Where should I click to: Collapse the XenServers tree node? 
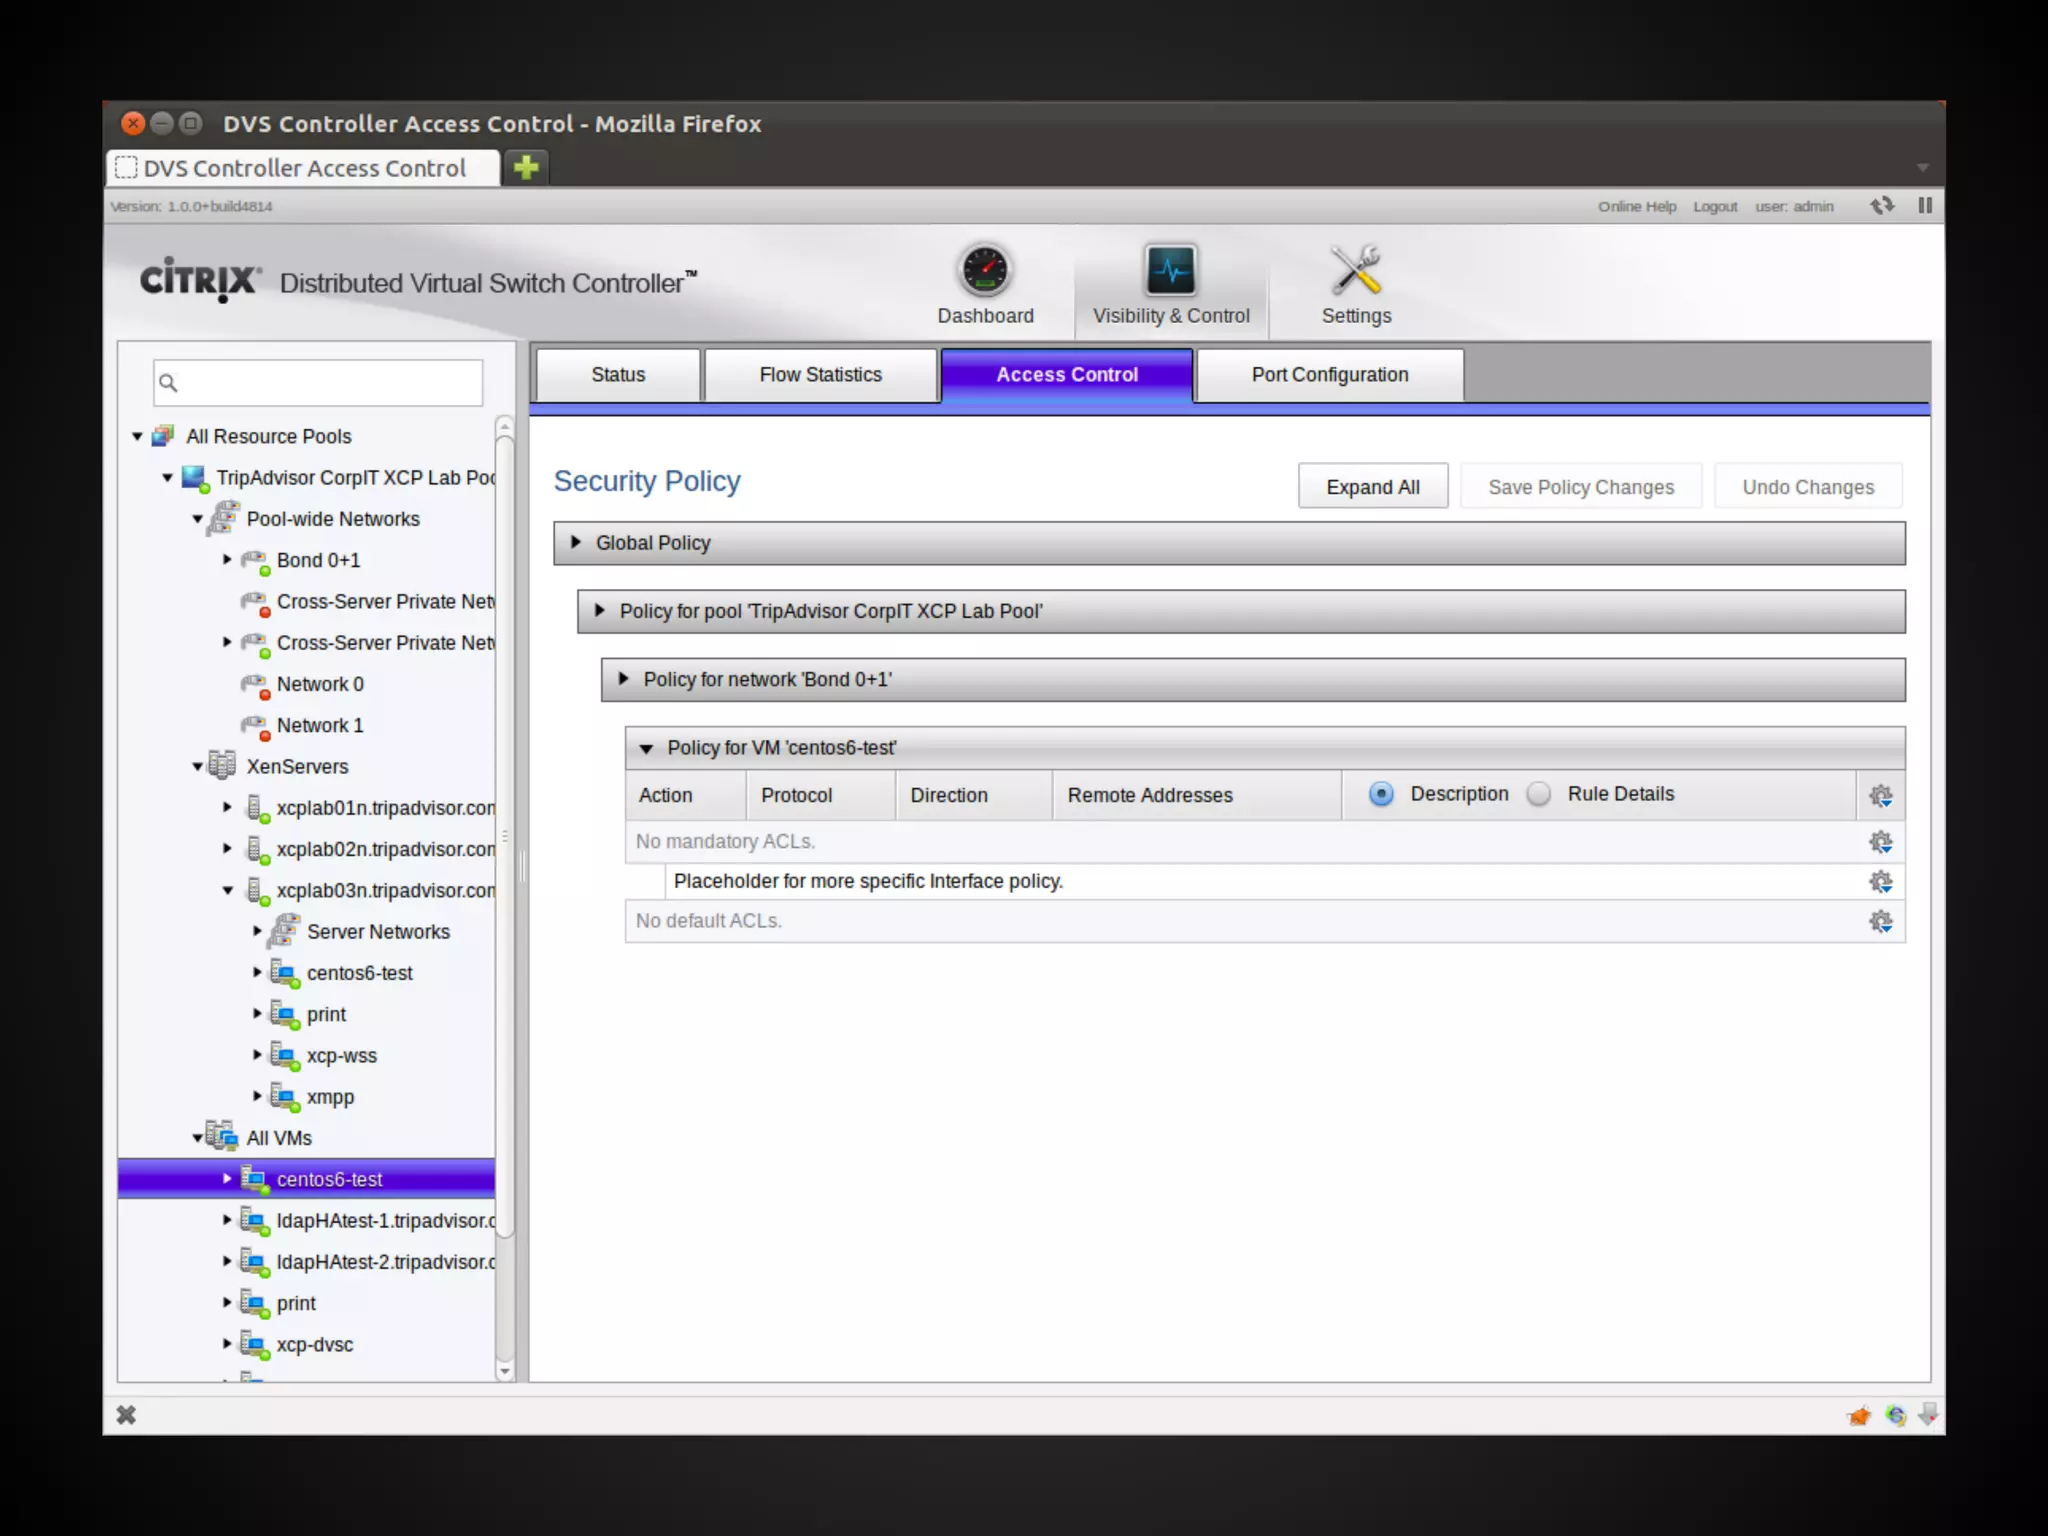197,767
